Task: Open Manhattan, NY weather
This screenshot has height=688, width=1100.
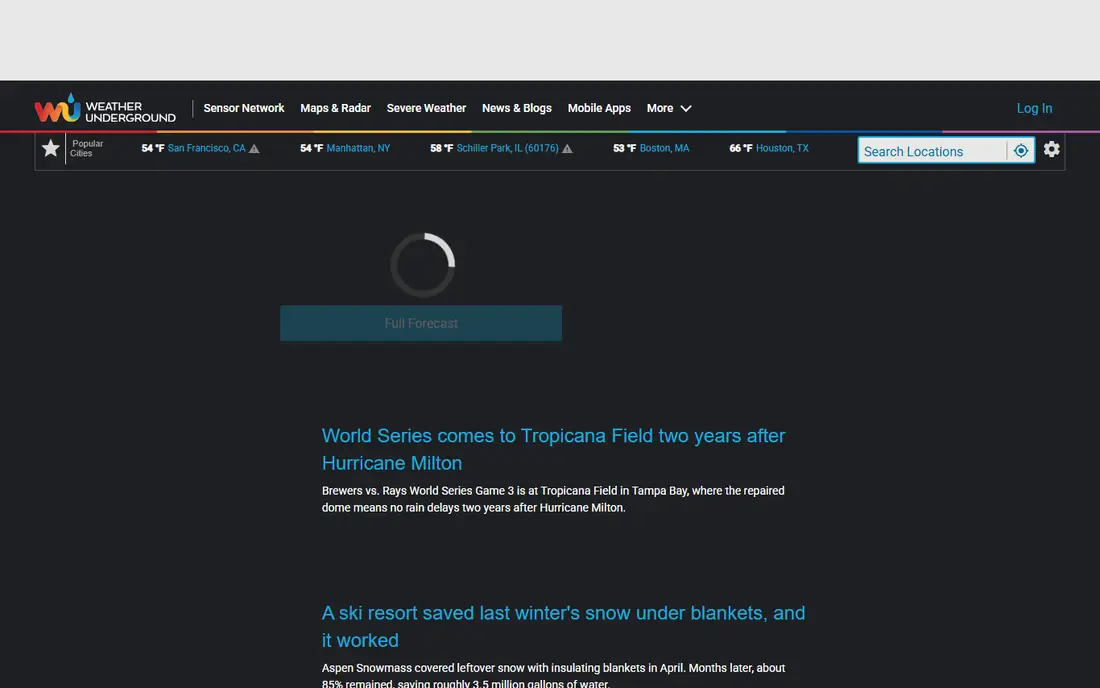Action: point(358,148)
